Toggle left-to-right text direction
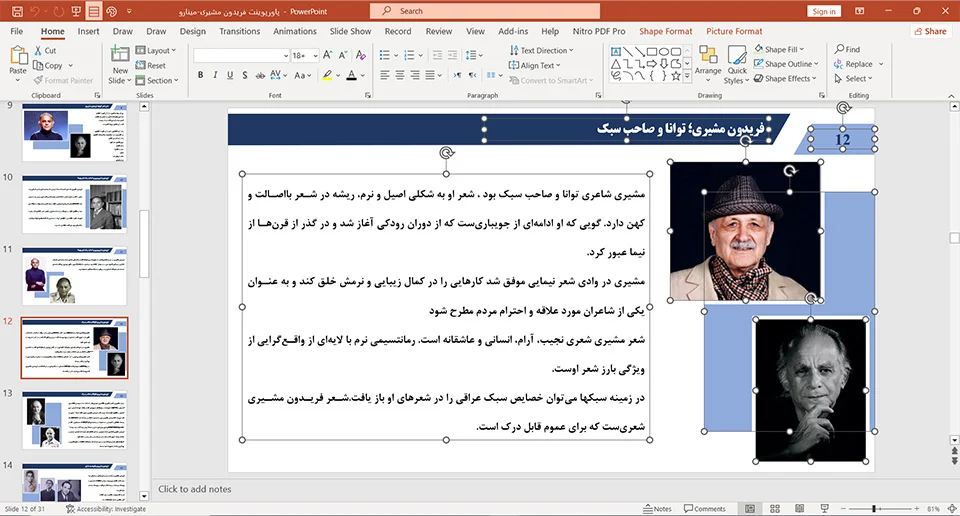Screen dimensions: 960x516 [x=457, y=75]
